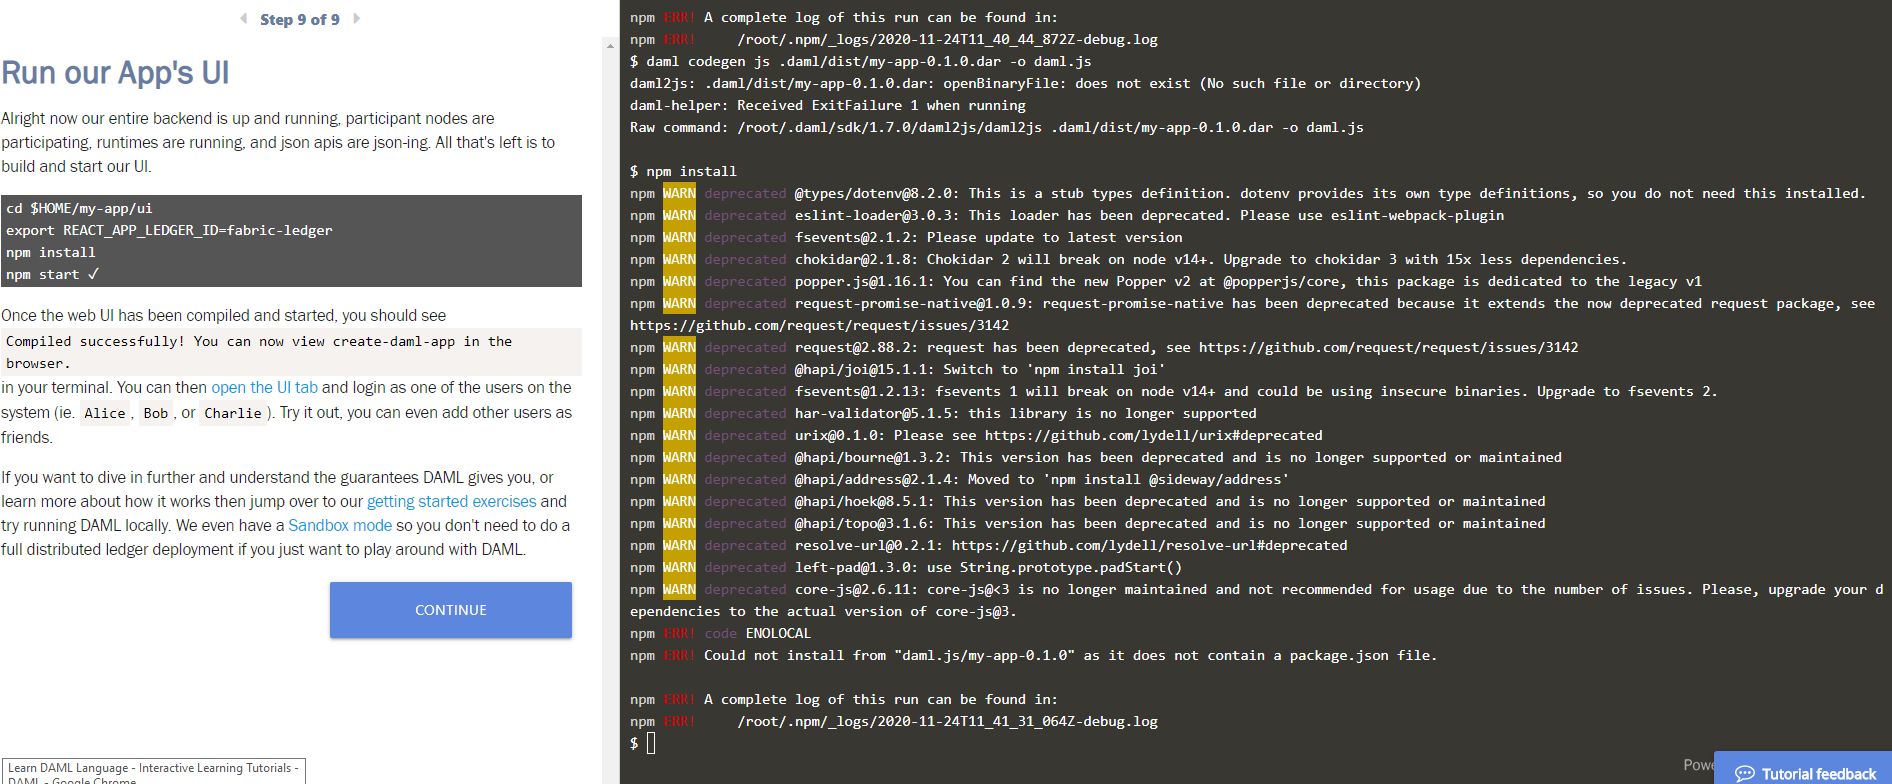This screenshot has height=784, width=1892.
Task: Click the Alice inline code username
Action: 105,413
